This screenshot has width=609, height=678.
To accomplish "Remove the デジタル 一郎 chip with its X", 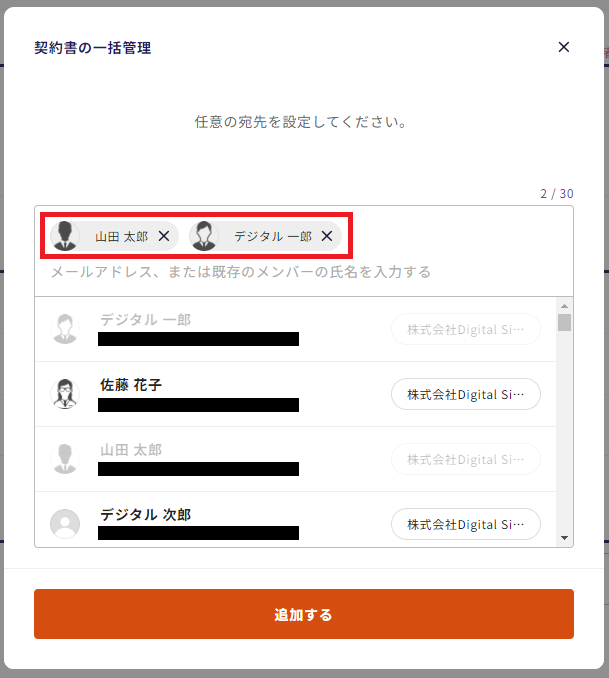I will pyautogui.click(x=327, y=236).
